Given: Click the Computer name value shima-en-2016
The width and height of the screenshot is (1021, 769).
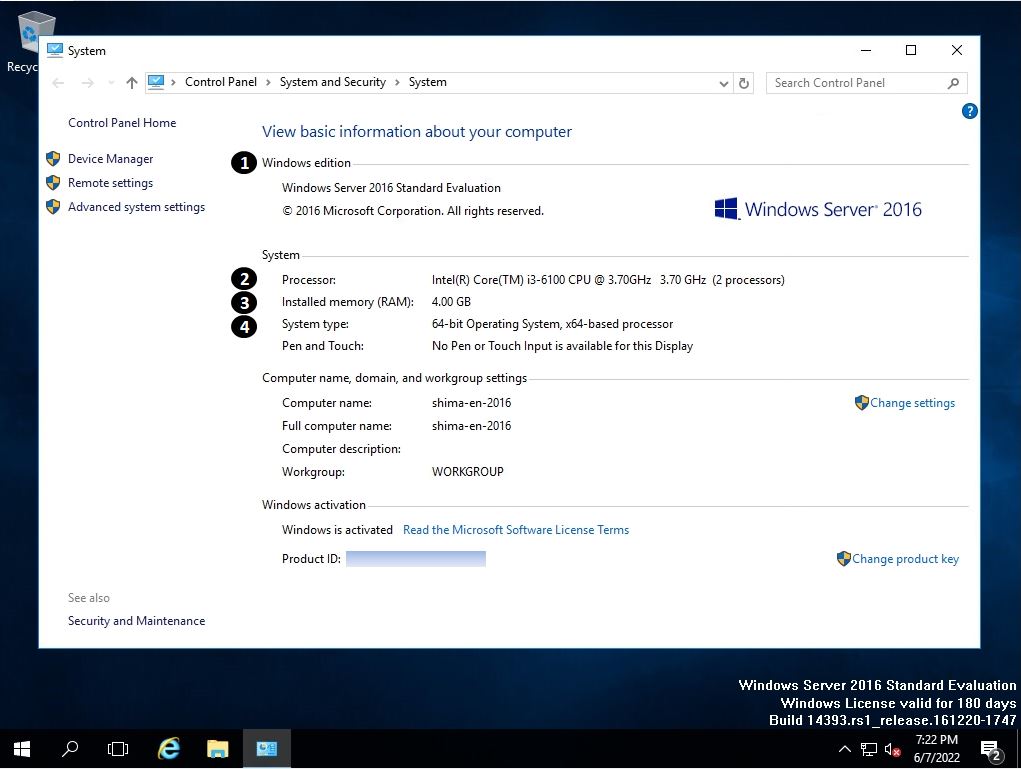Looking at the screenshot, I should (471, 403).
